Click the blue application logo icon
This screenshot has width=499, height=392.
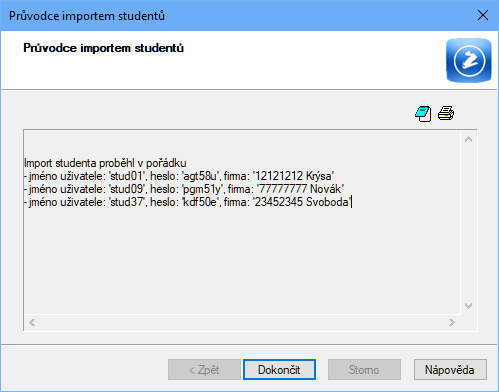(469, 60)
